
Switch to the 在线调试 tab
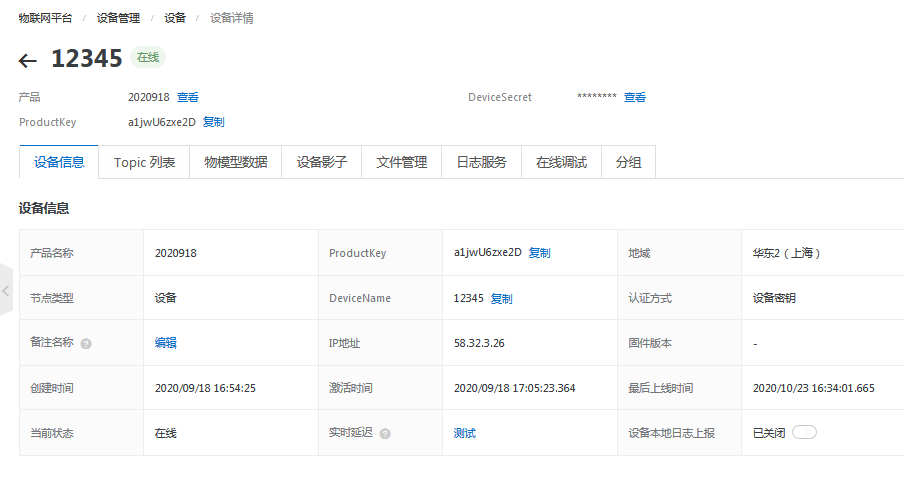point(561,162)
